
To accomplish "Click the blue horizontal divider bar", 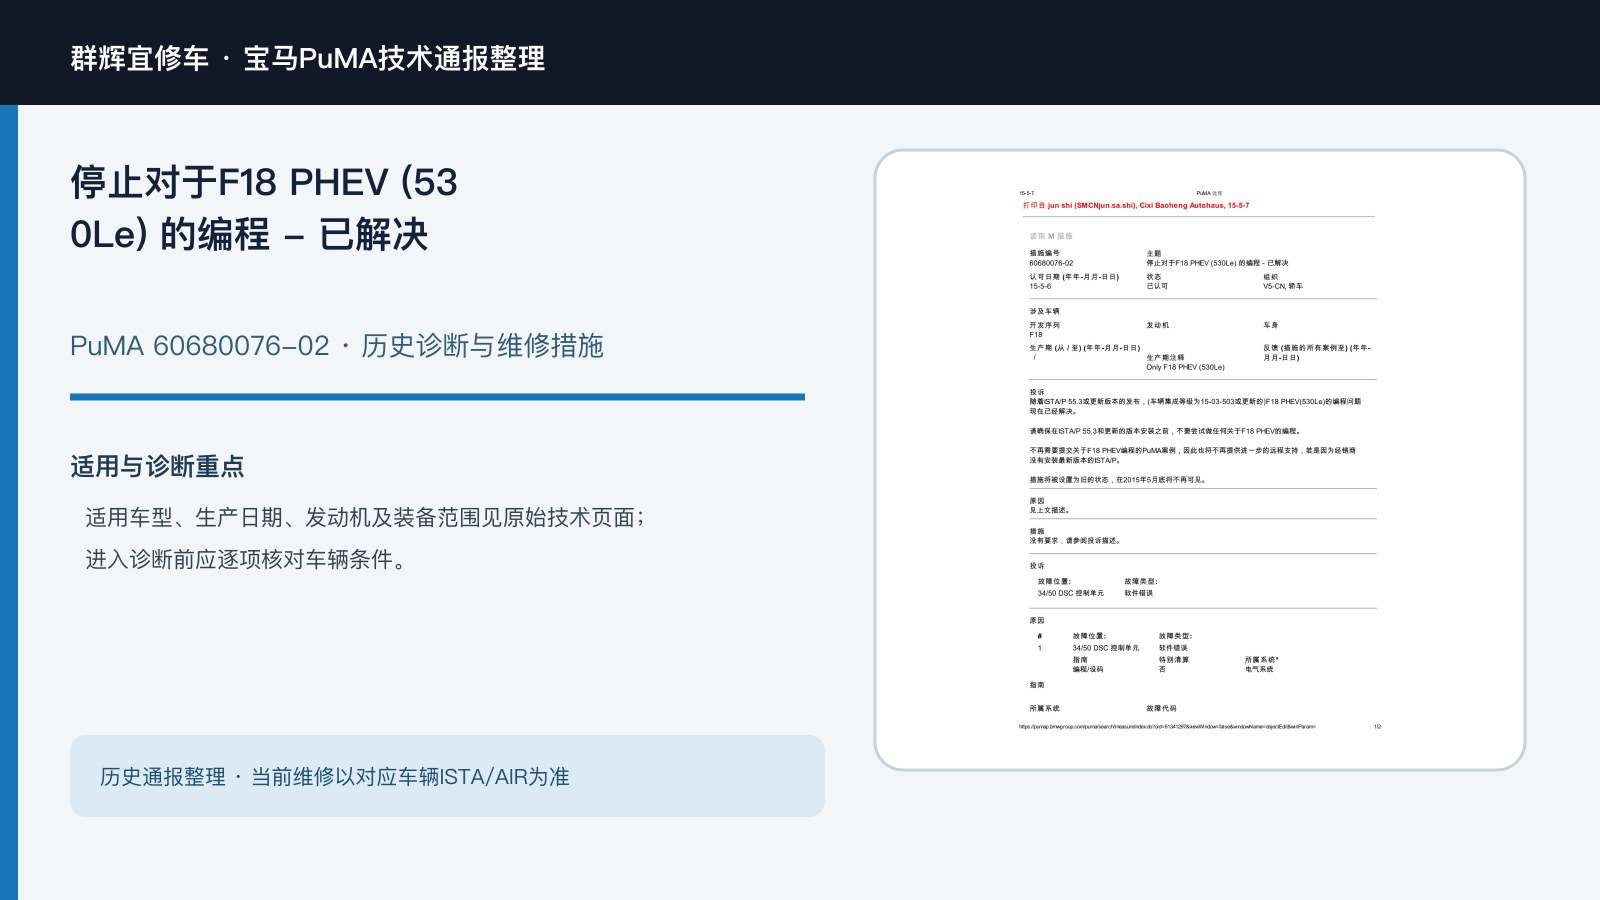I will pos(437,397).
